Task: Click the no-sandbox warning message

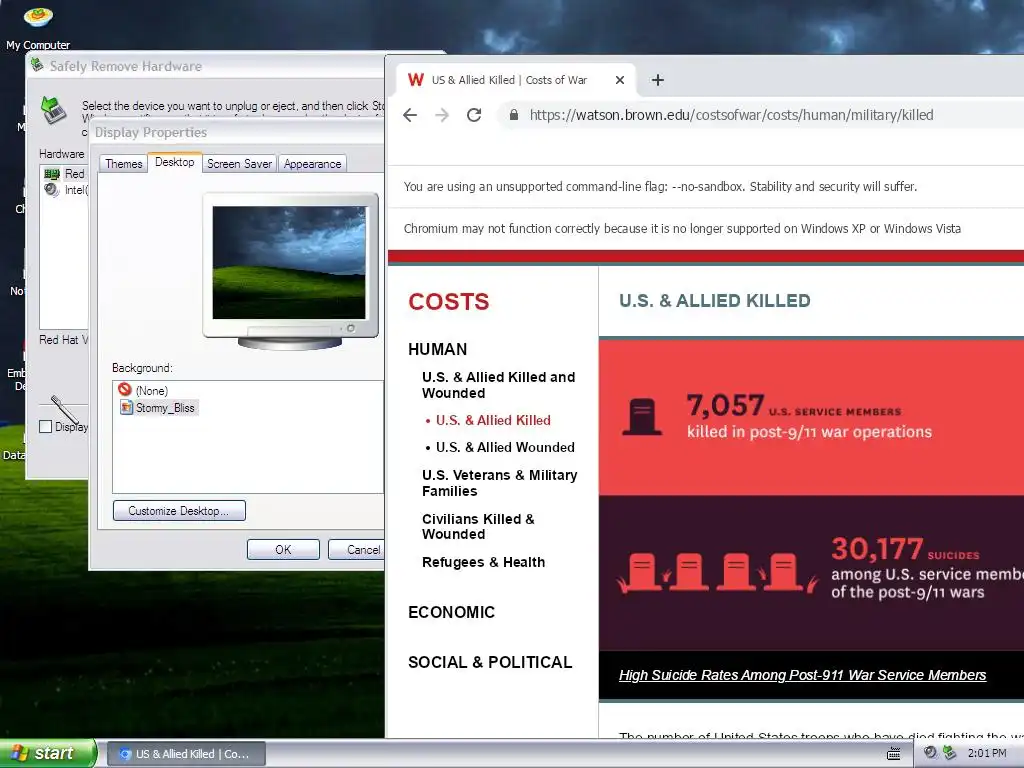Action: point(660,187)
